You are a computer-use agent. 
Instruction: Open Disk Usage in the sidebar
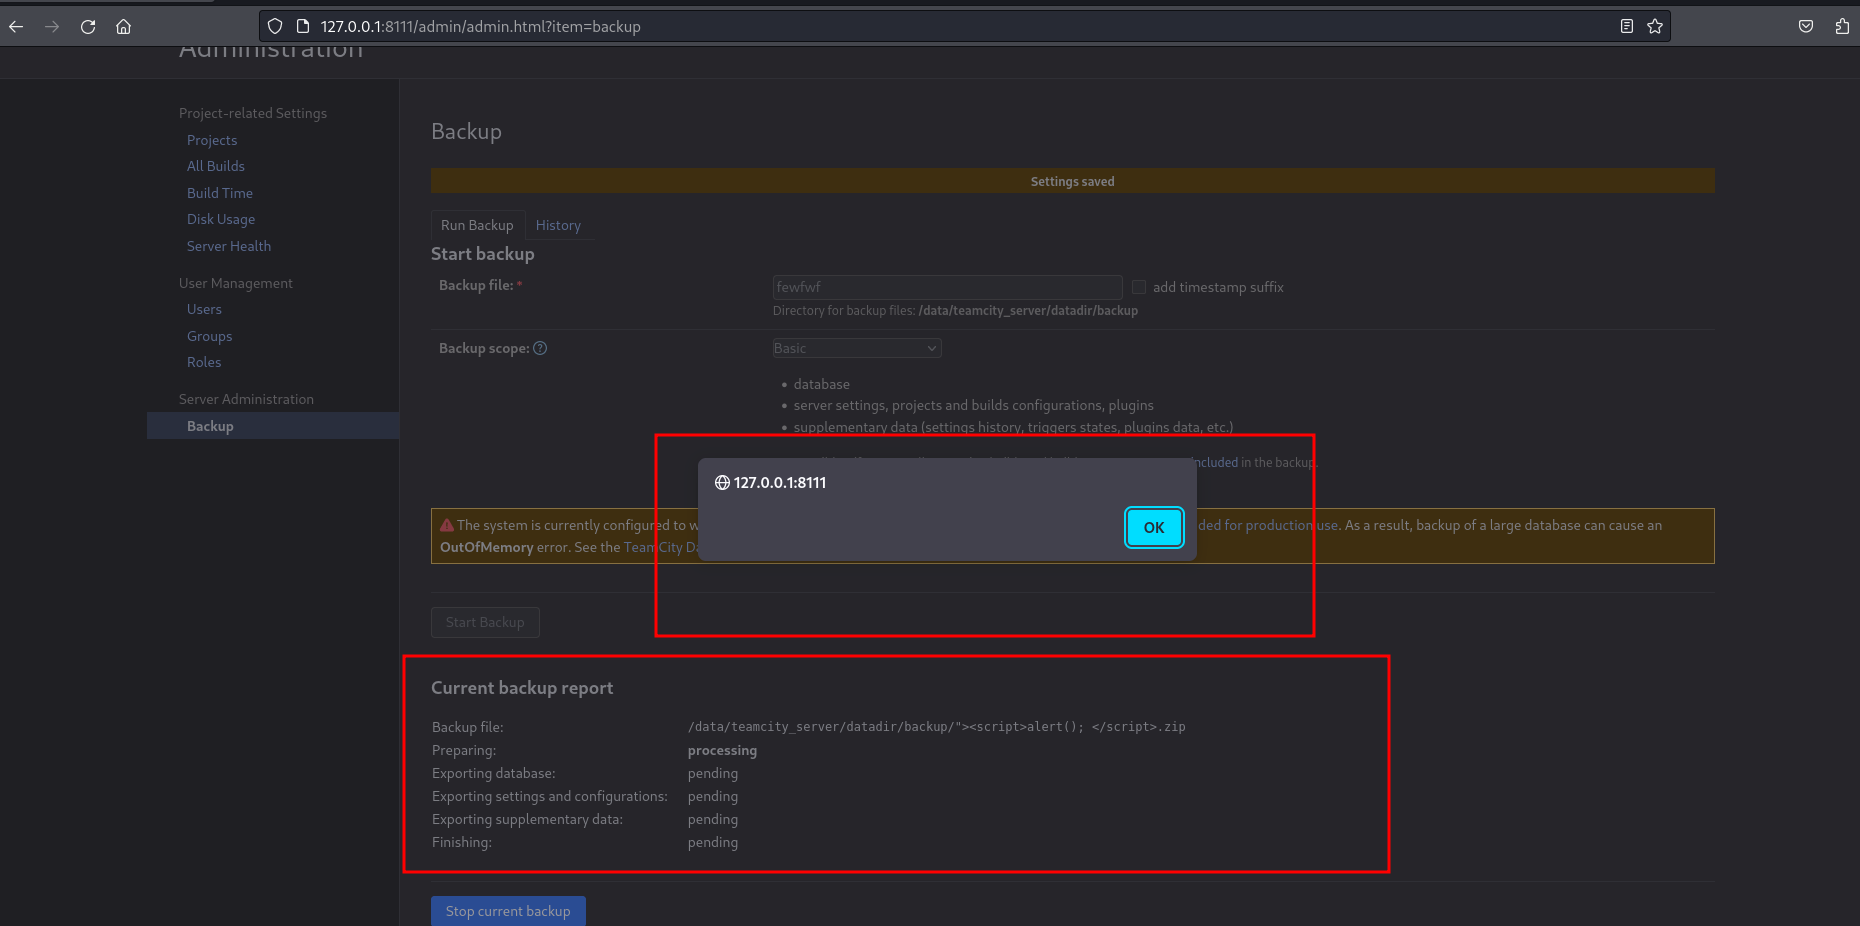[221, 219]
